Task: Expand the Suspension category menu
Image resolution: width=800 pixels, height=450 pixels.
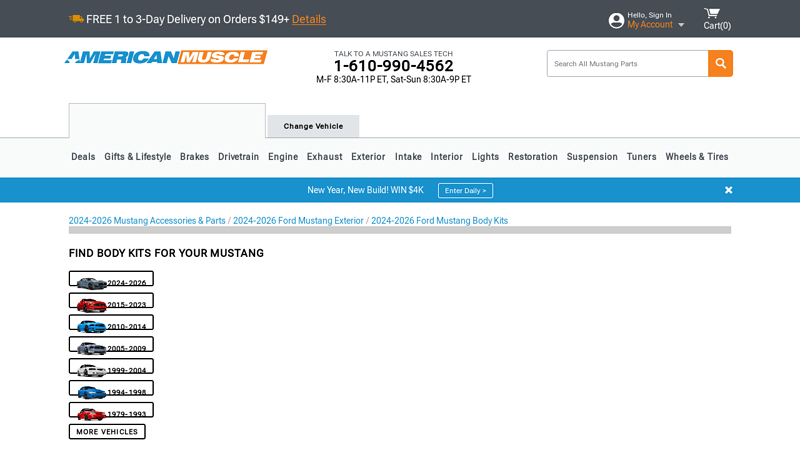Action: pos(592,157)
